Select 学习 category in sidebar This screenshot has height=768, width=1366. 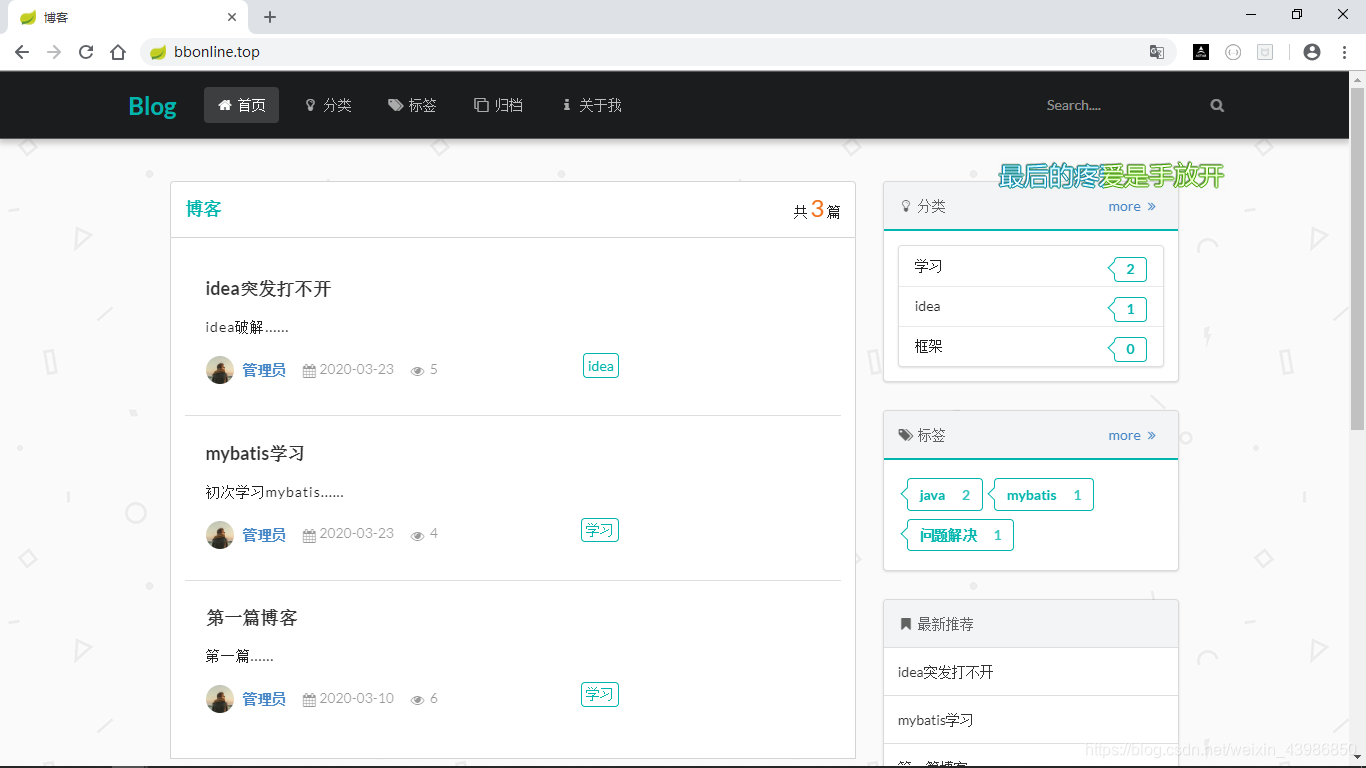pos(1031,267)
